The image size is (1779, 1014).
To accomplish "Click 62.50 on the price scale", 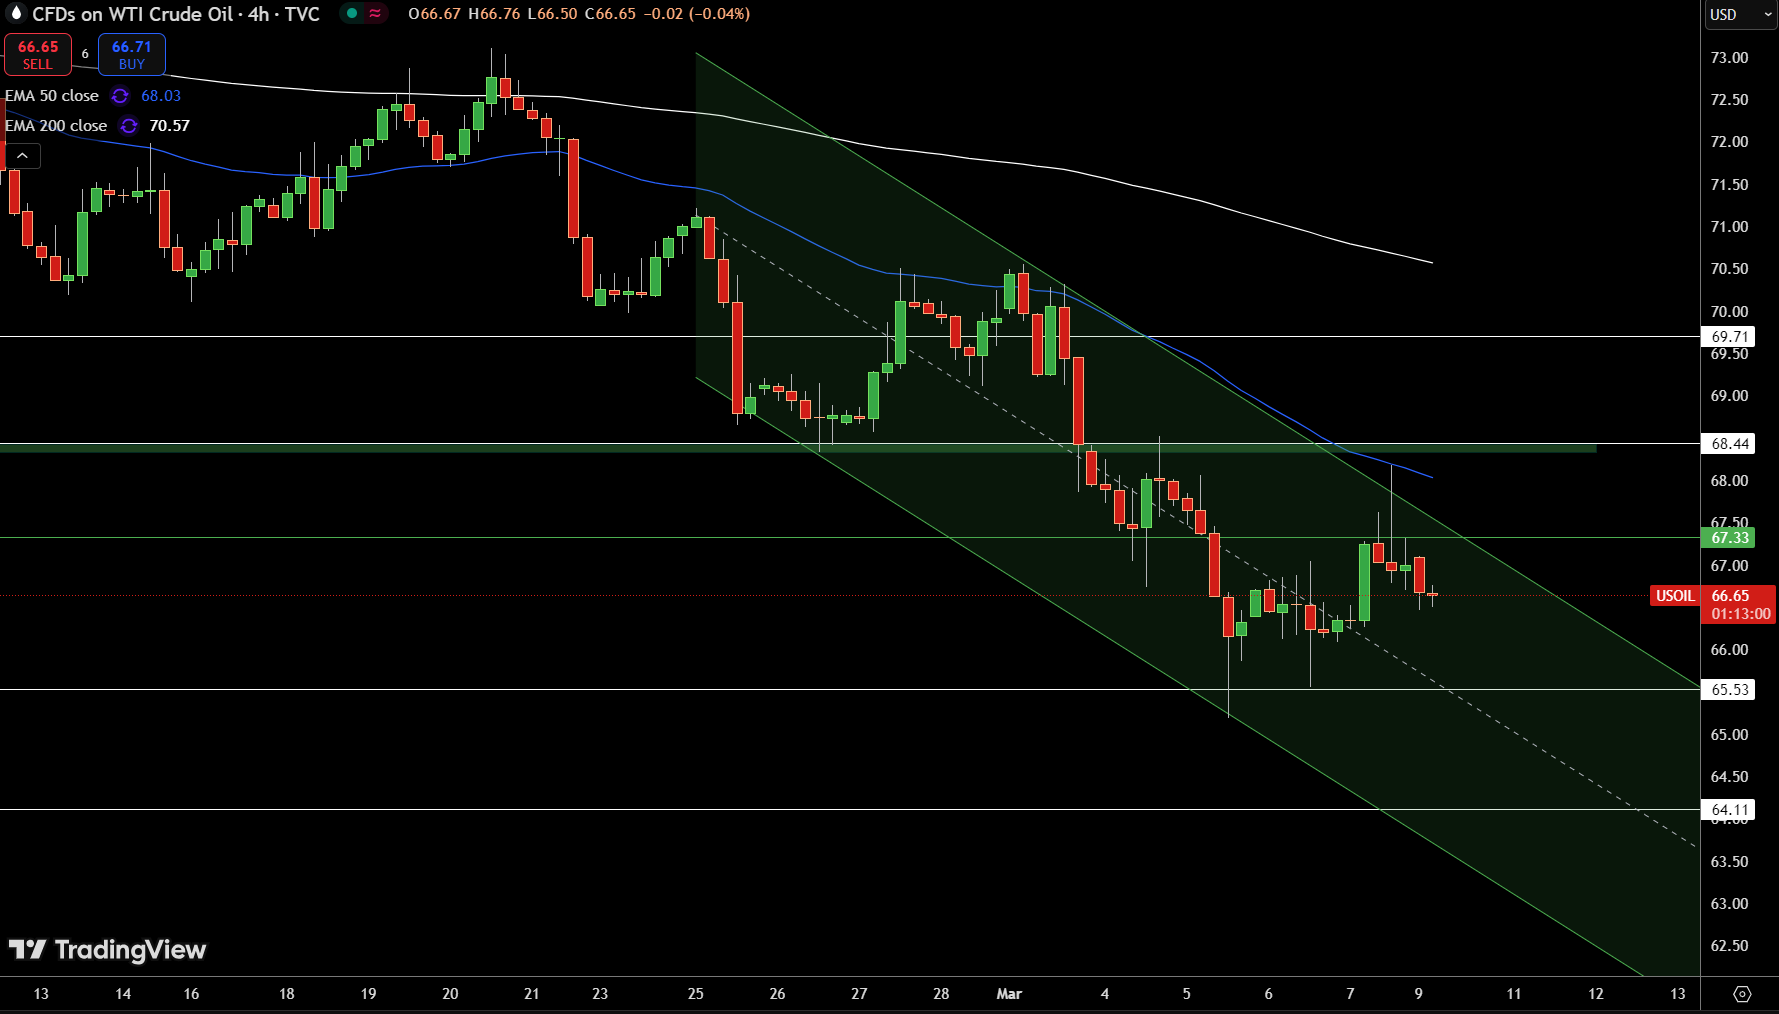I will point(1729,946).
